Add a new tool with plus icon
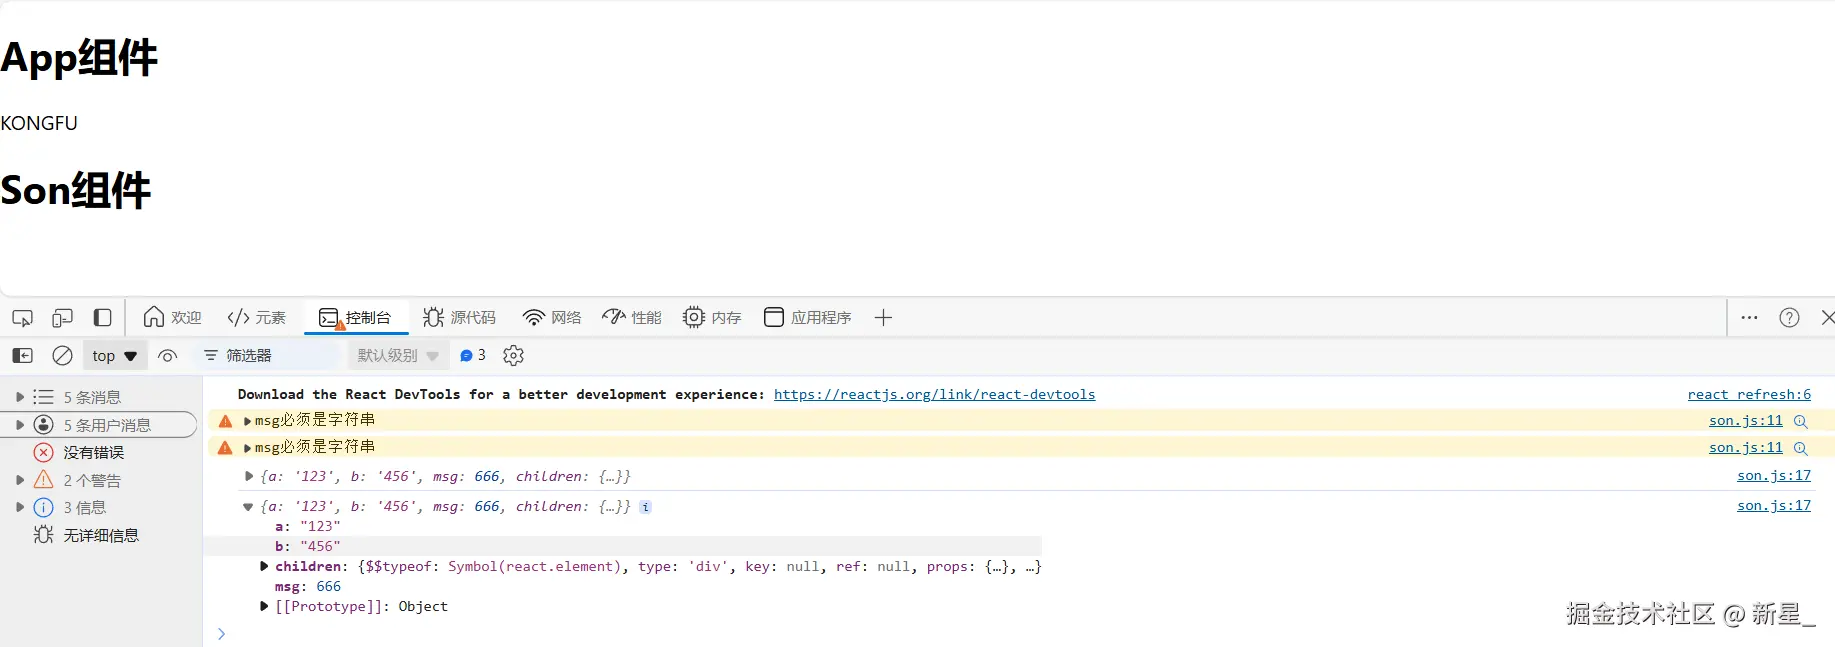The width and height of the screenshot is (1835, 647). [883, 318]
